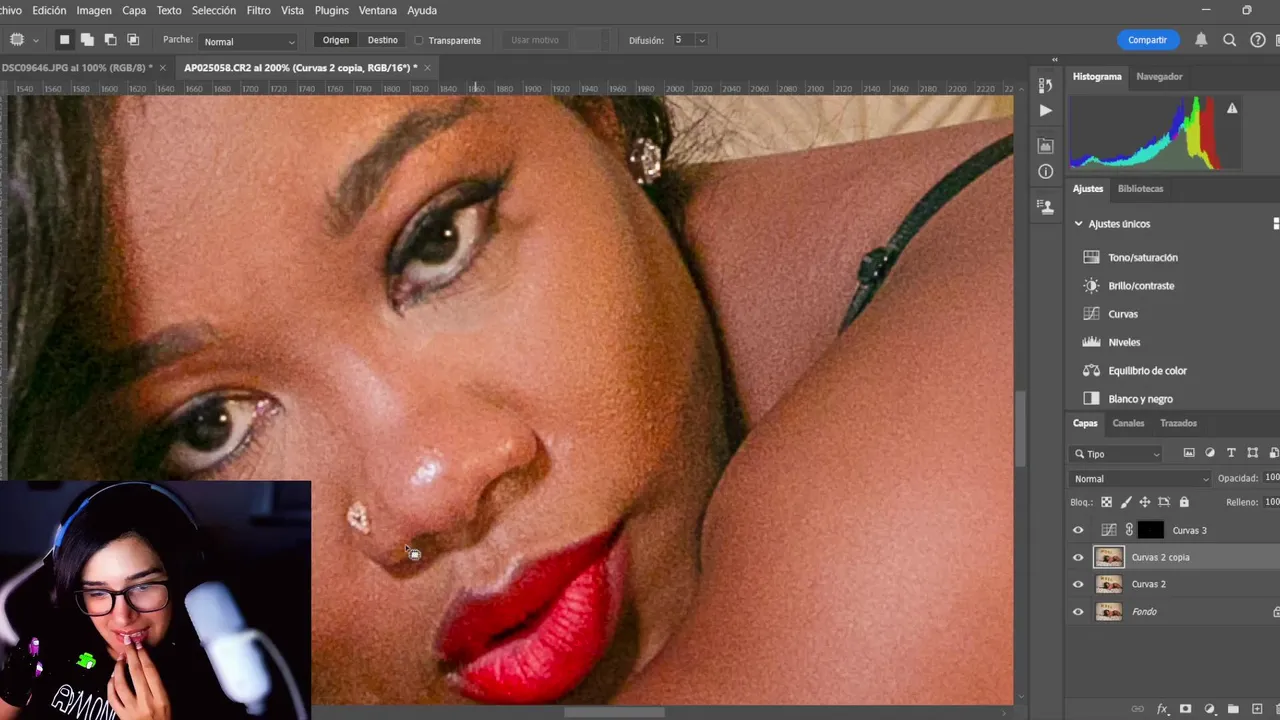Viewport: 1280px width, 720px height.
Task: Click the Usar motivo button
Action: pos(534,40)
